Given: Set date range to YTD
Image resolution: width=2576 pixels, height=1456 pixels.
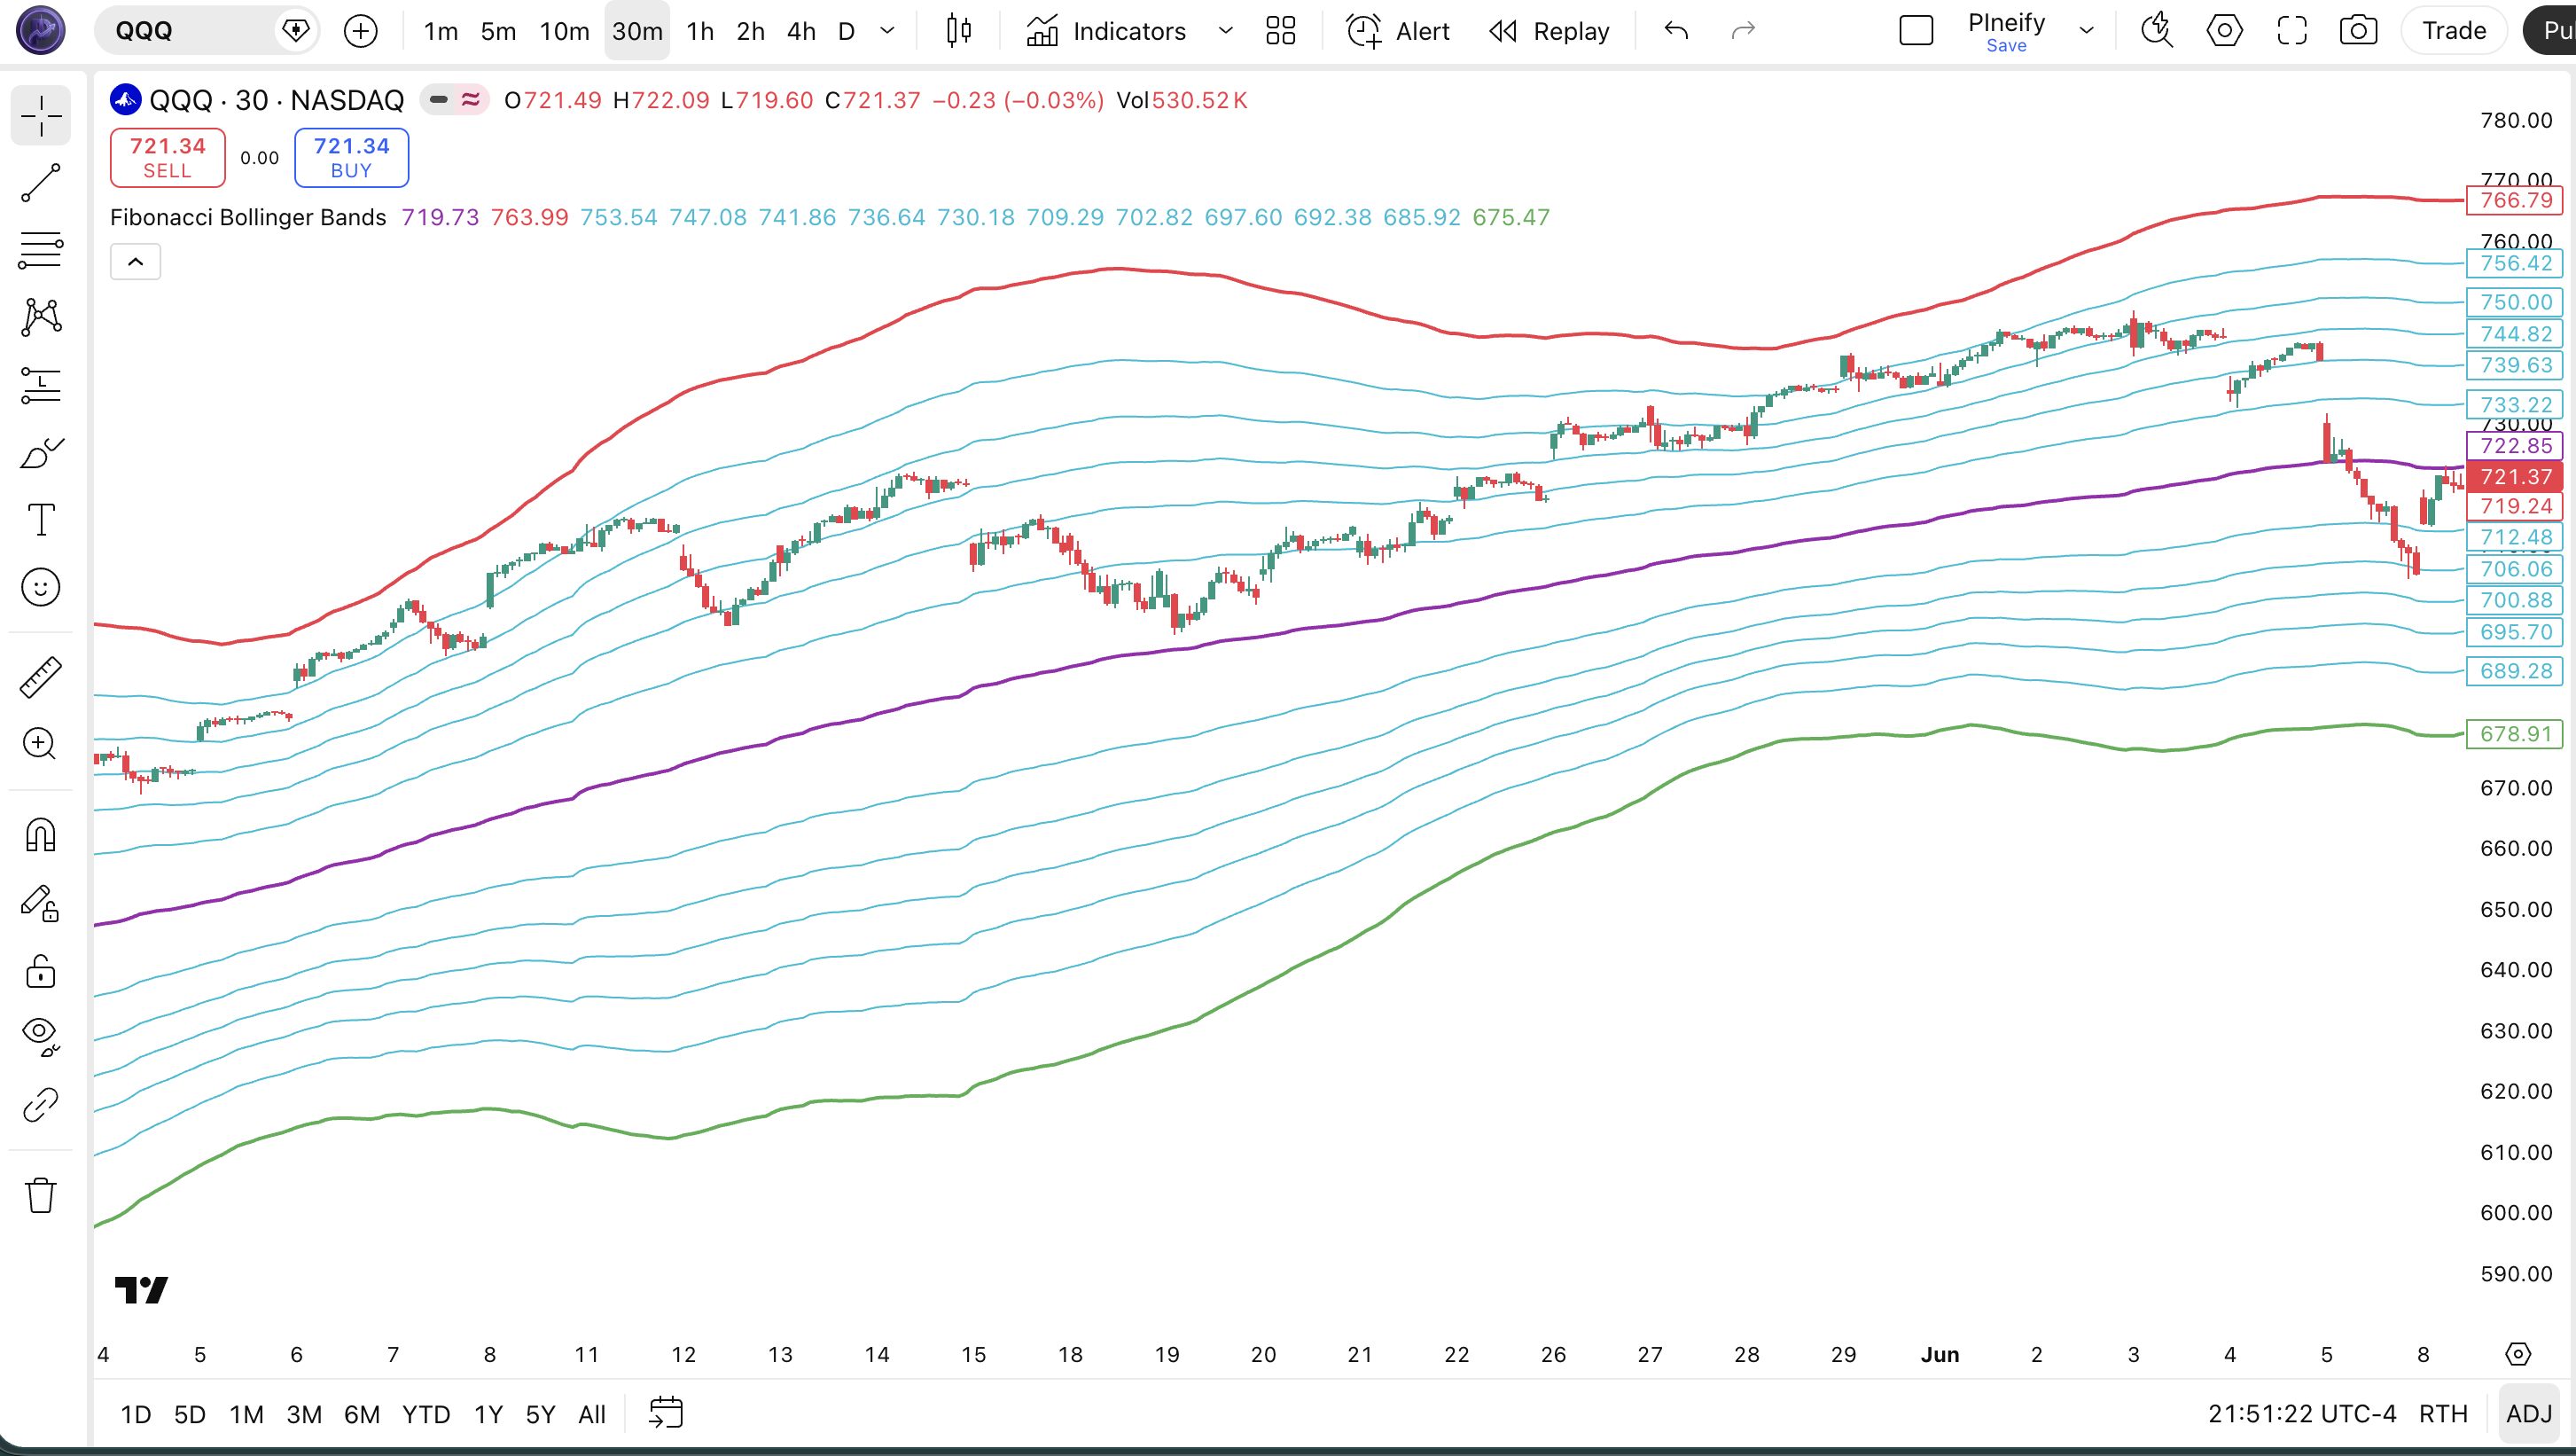Looking at the screenshot, I should [x=426, y=1414].
